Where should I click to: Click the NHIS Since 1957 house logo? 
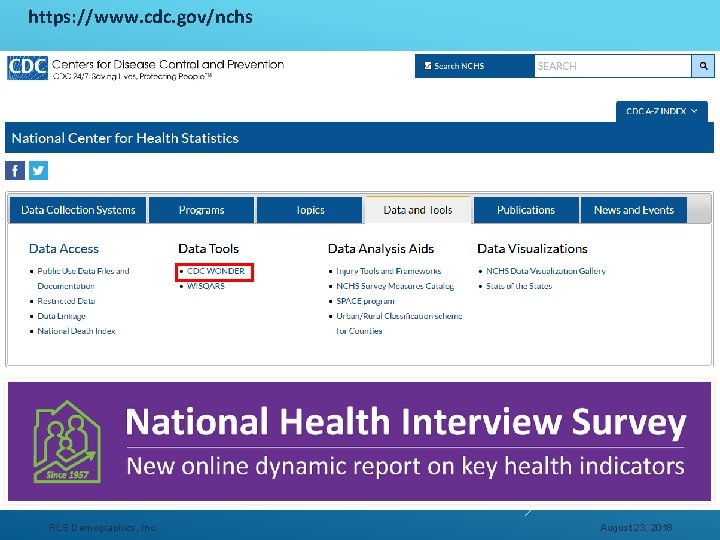pyautogui.click(x=67, y=442)
